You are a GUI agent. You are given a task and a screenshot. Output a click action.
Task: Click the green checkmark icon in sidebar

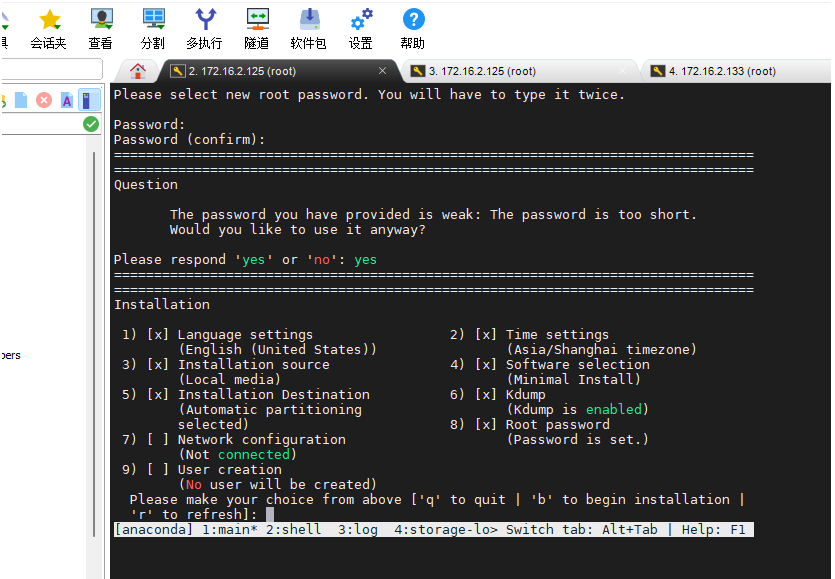click(x=91, y=124)
